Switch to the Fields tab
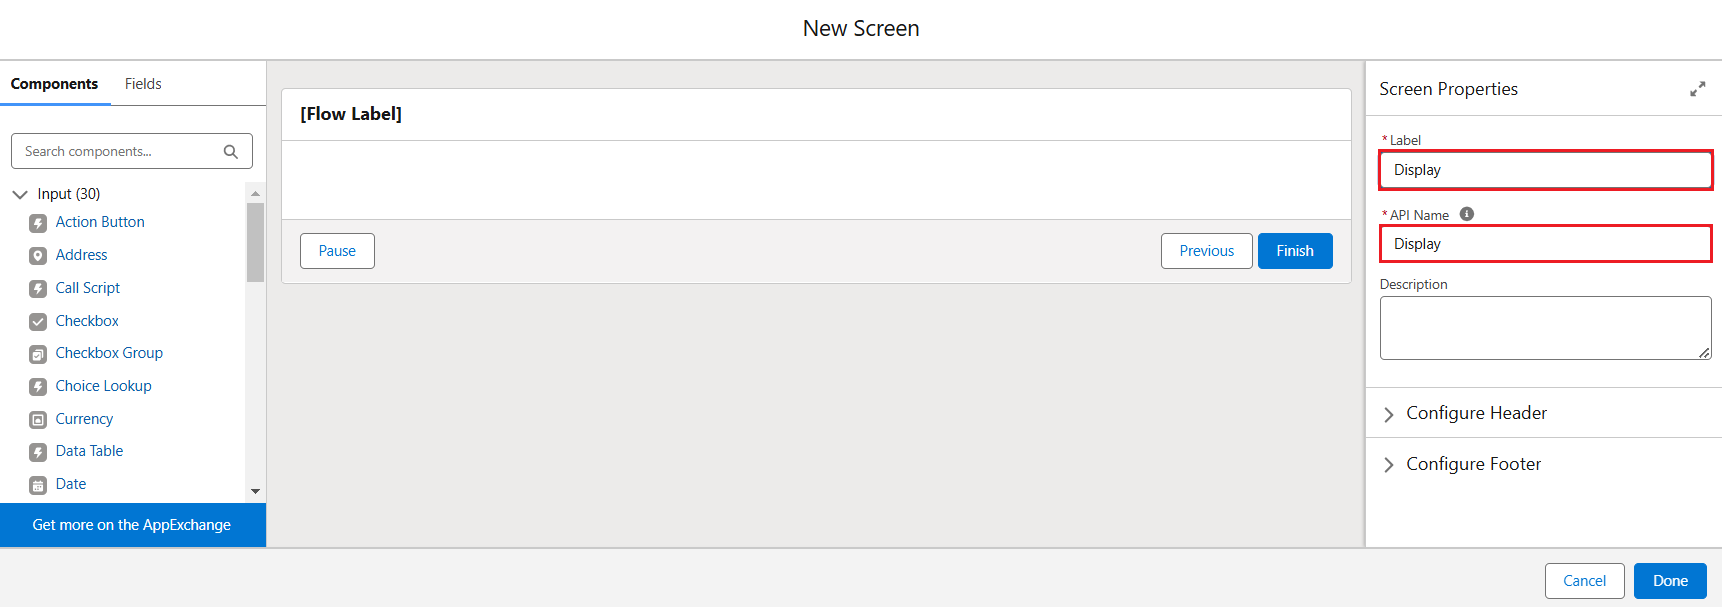This screenshot has width=1722, height=607. pos(143,84)
